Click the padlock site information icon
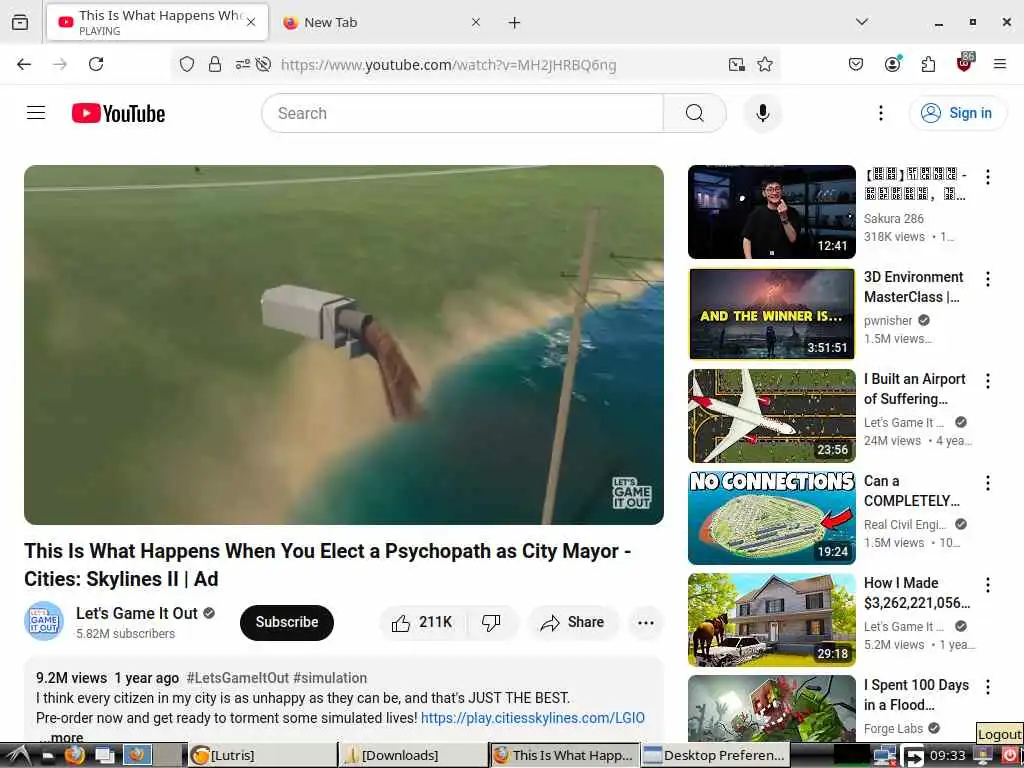The height and width of the screenshot is (768, 1024). tap(215, 64)
